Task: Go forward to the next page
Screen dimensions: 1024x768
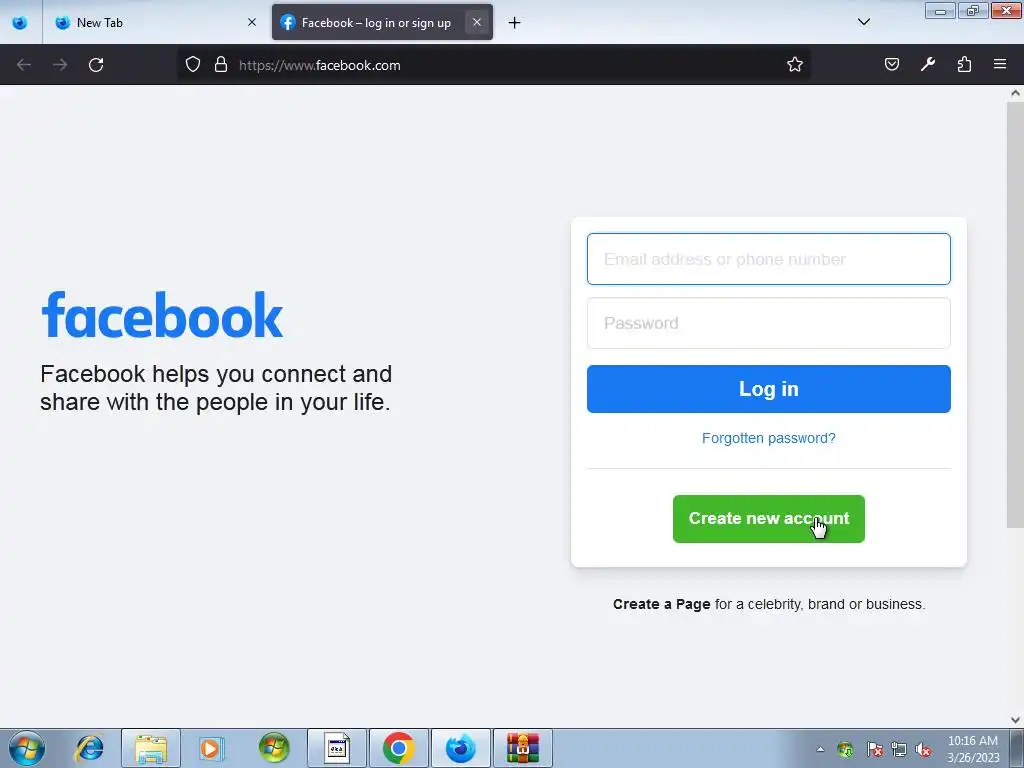Action: [x=60, y=65]
